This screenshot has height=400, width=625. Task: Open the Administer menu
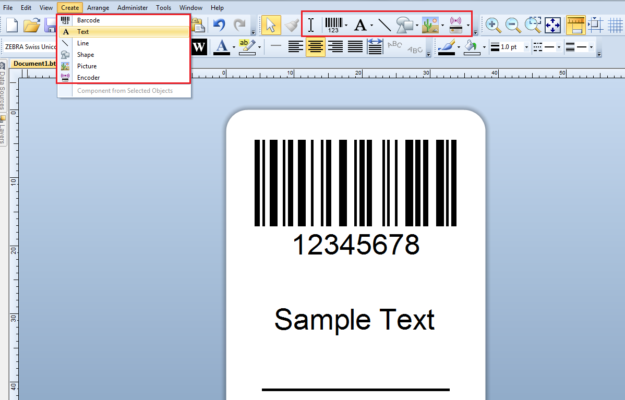click(x=132, y=8)
